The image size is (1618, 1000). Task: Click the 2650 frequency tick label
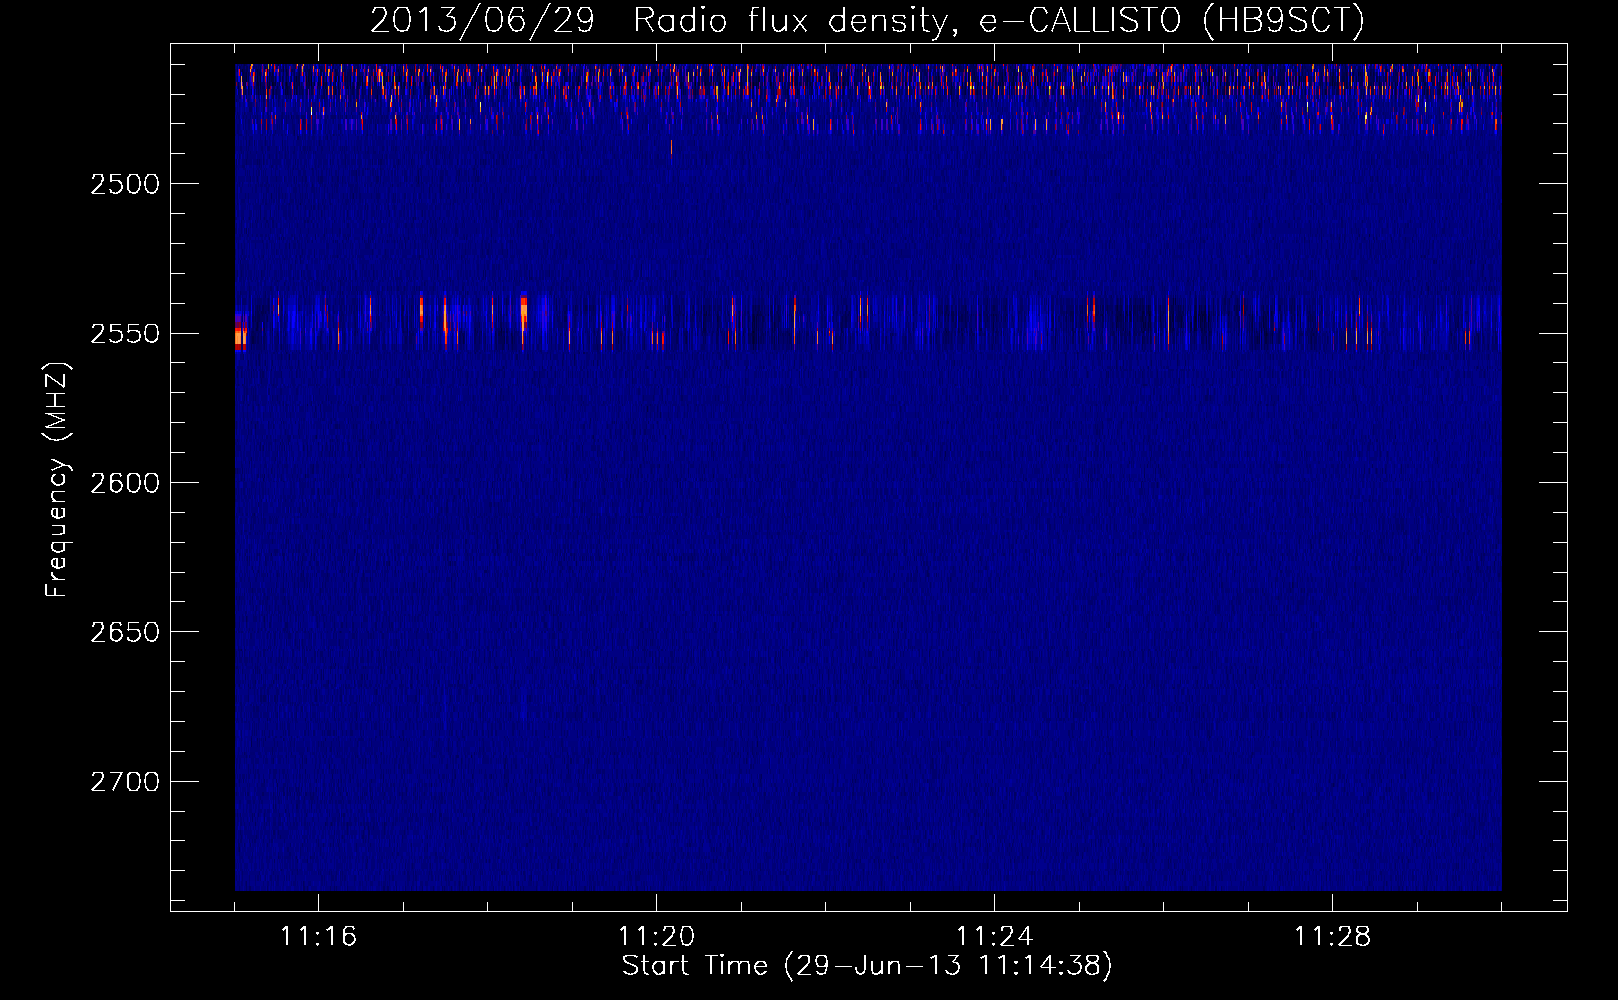(x=124, y=632)
